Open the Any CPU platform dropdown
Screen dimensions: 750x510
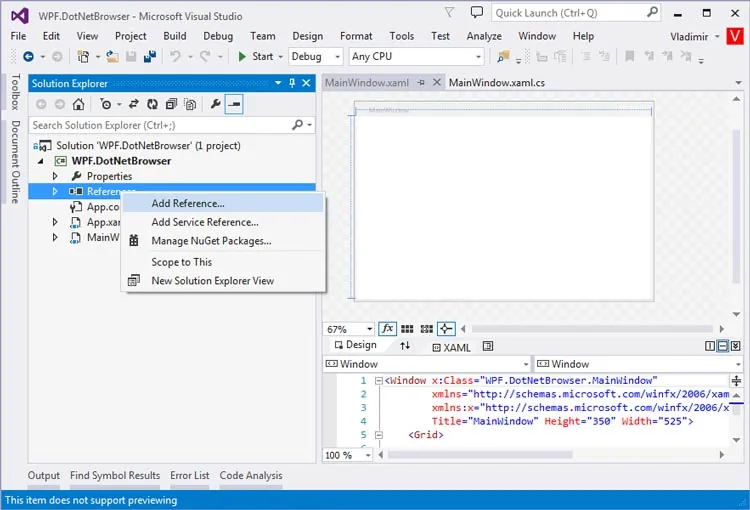(416, 56)
